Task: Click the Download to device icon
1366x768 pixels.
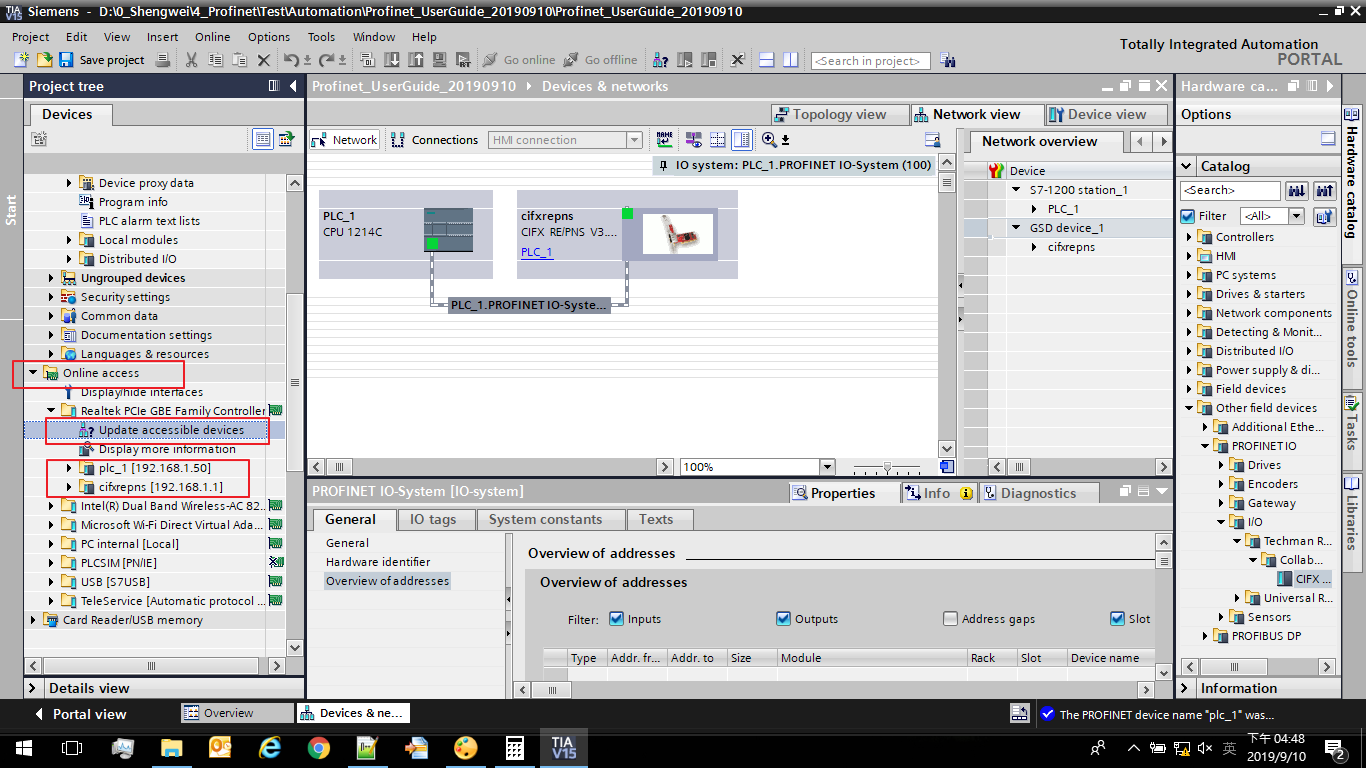Action: tap(392, 60)
